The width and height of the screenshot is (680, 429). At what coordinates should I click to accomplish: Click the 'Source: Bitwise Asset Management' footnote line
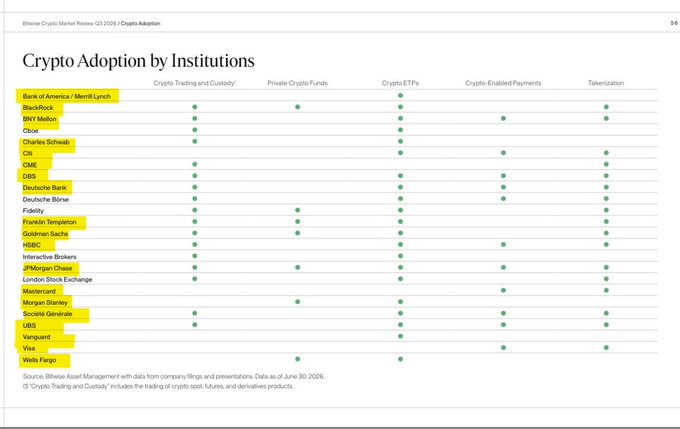point(173,377)
